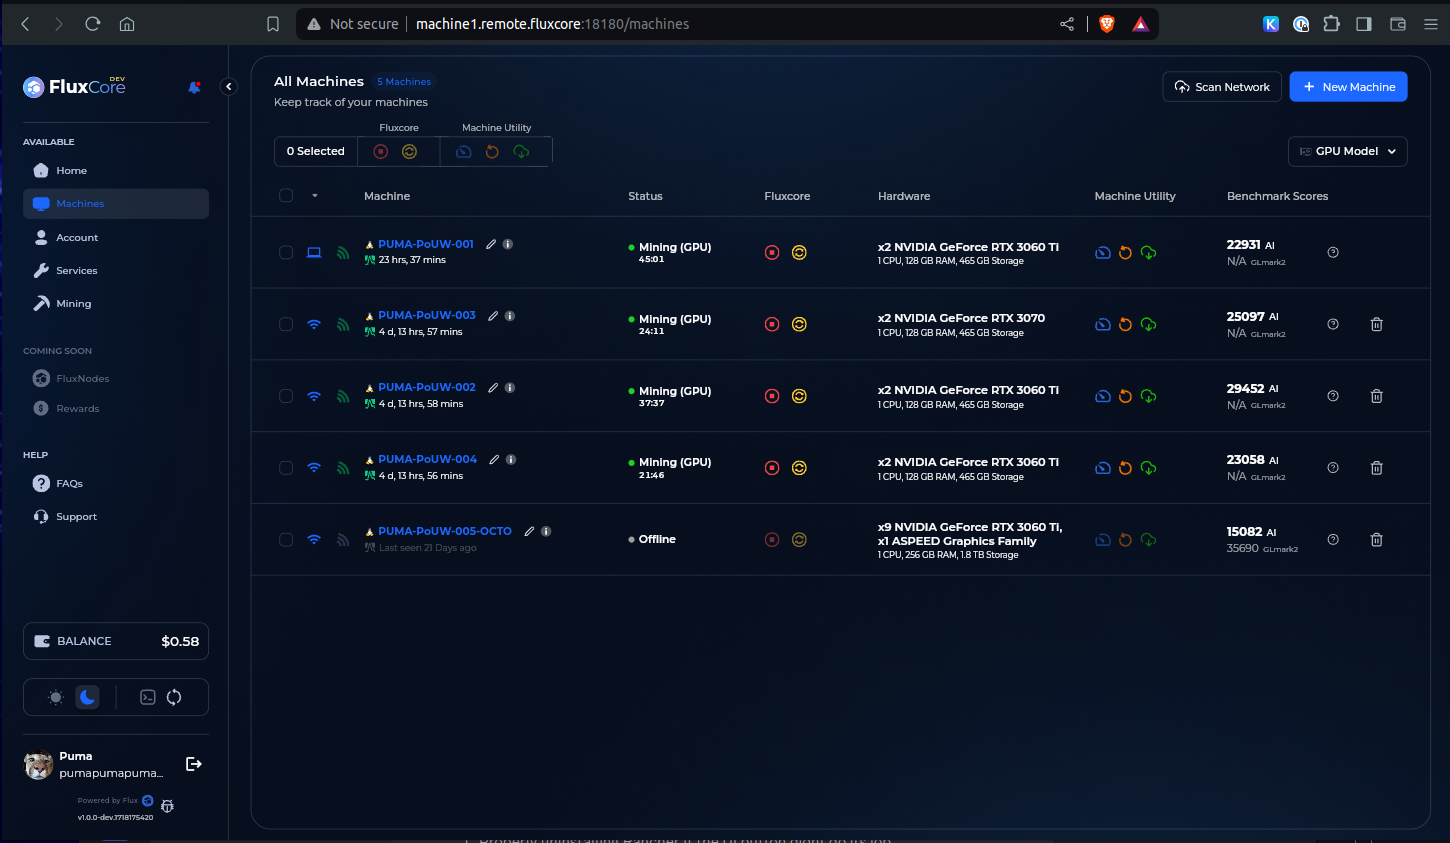Click the New Machine button
This screenshot has height=843, width=1450.
click(x=1348, y=87)
